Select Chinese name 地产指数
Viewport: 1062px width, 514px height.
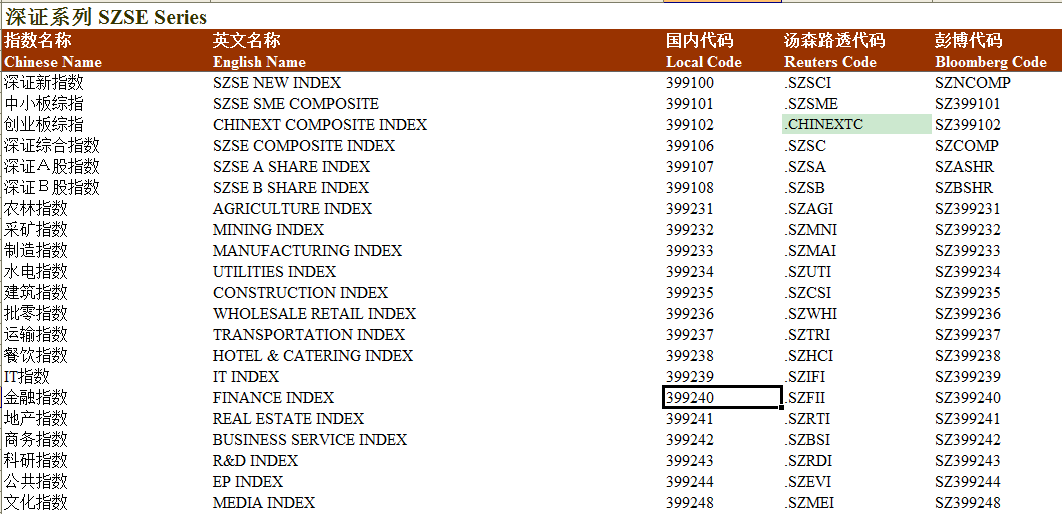tap(36, 419)
